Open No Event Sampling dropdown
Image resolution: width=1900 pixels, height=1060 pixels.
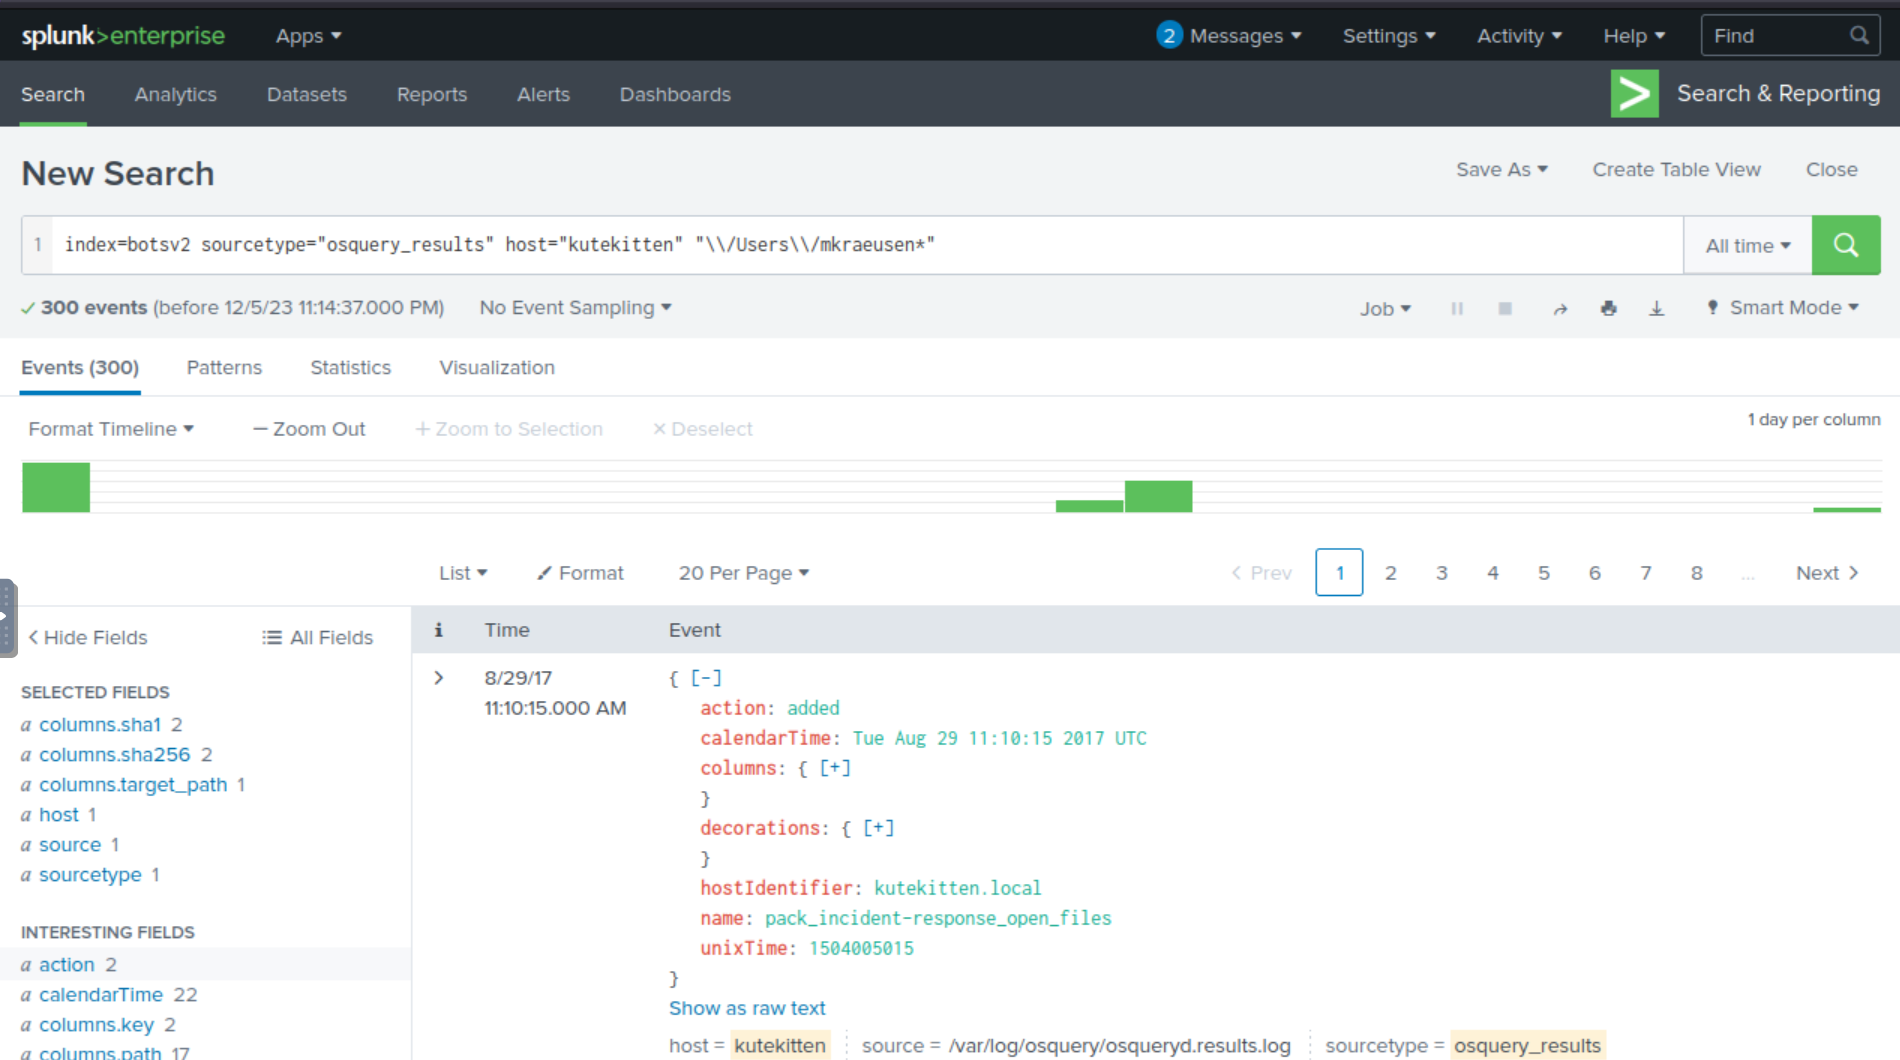tap(575, 308)
